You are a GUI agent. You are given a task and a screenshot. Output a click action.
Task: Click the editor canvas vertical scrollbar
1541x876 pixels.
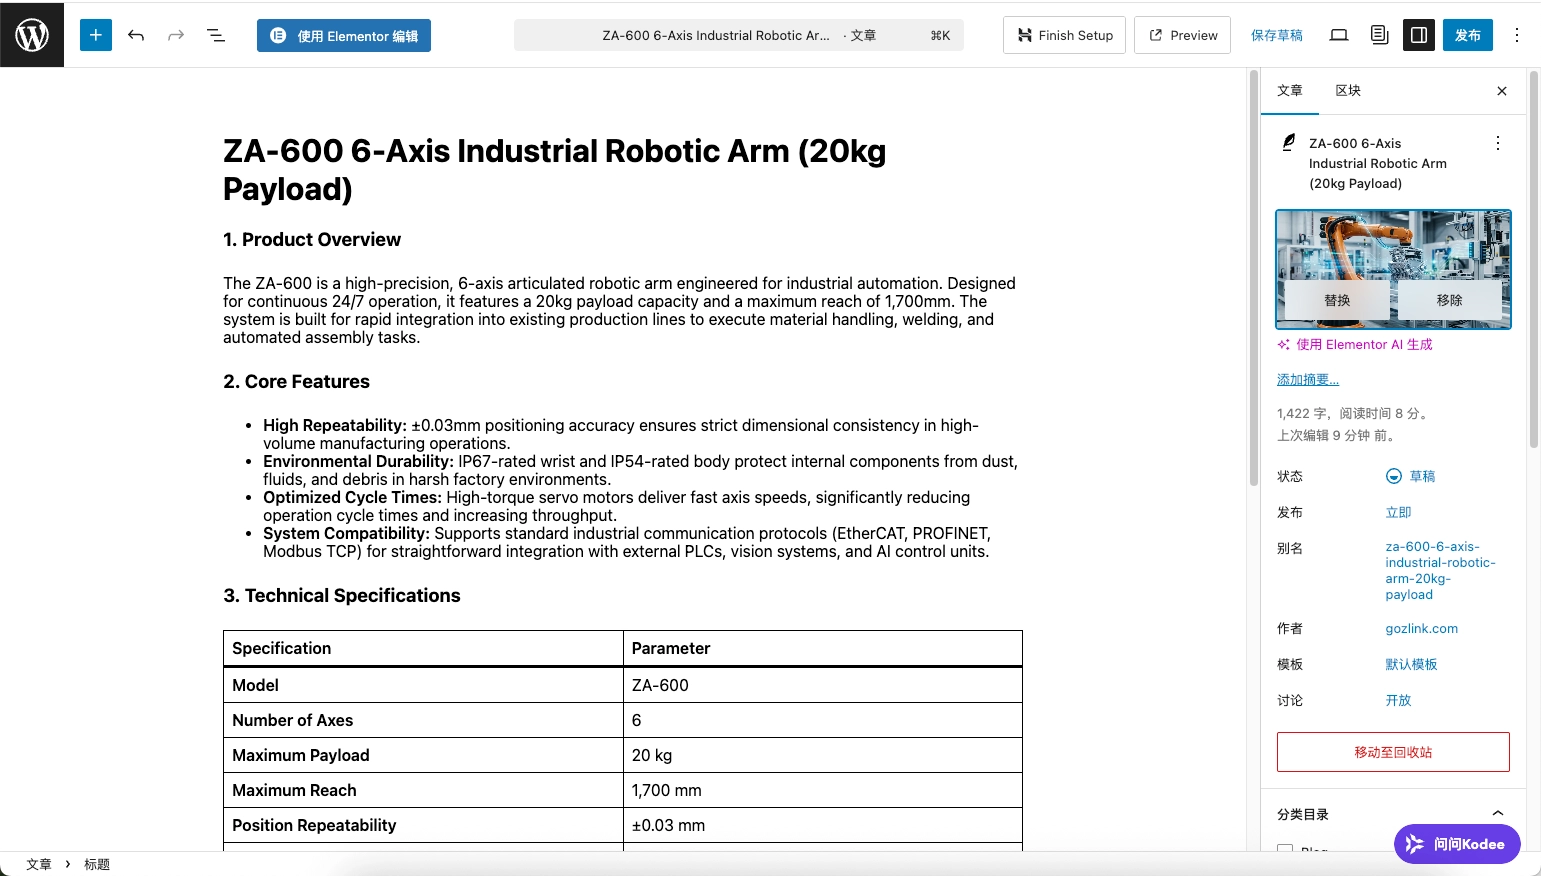click(x=1253, y=280)
